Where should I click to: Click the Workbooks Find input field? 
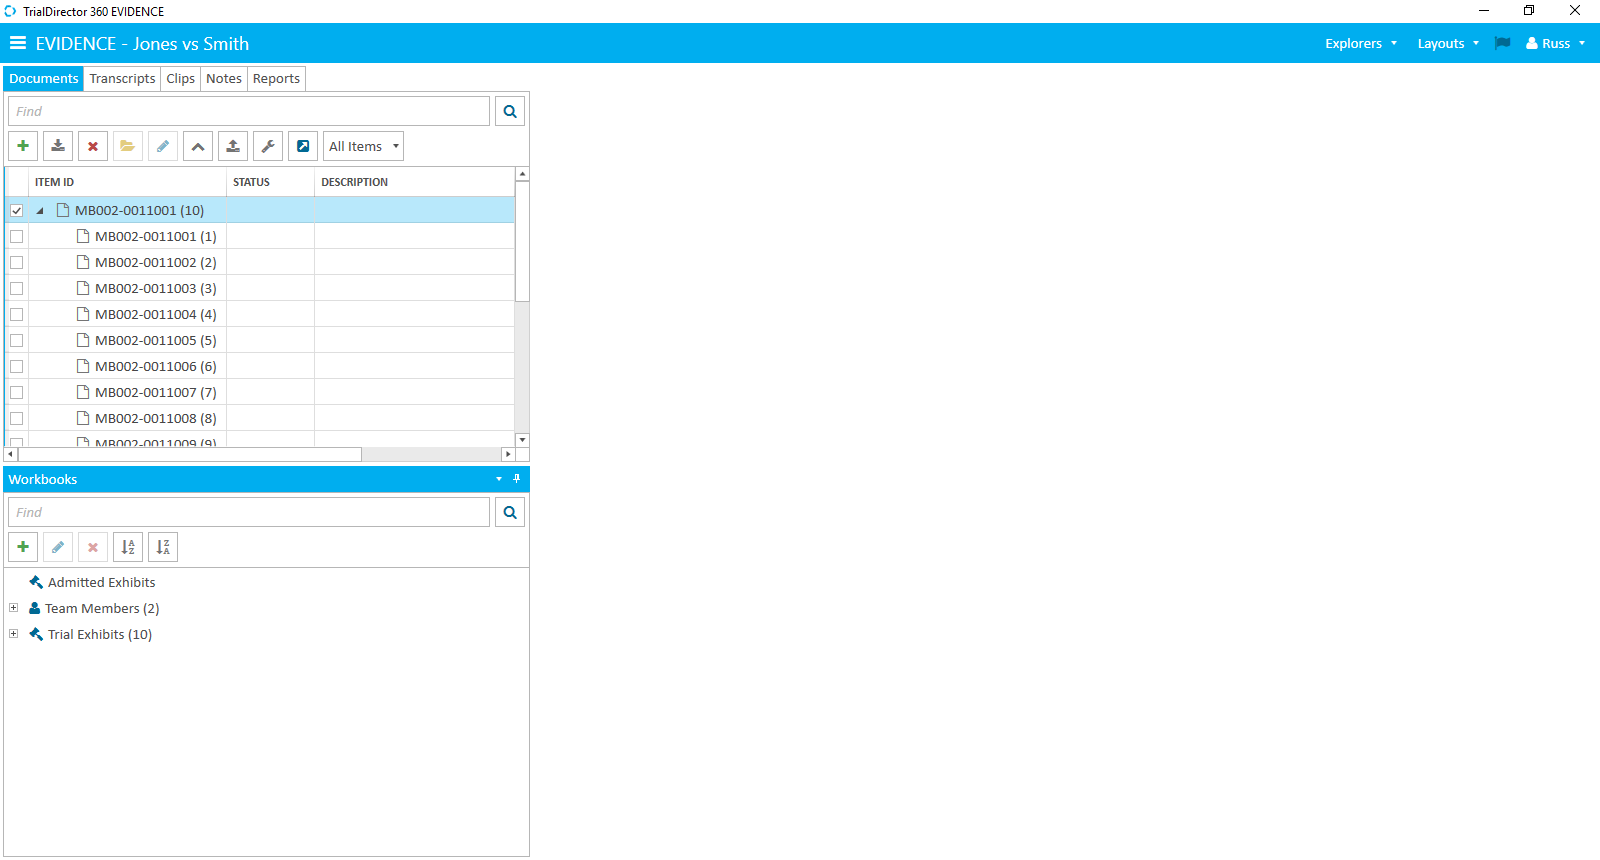tap(249, 512)
